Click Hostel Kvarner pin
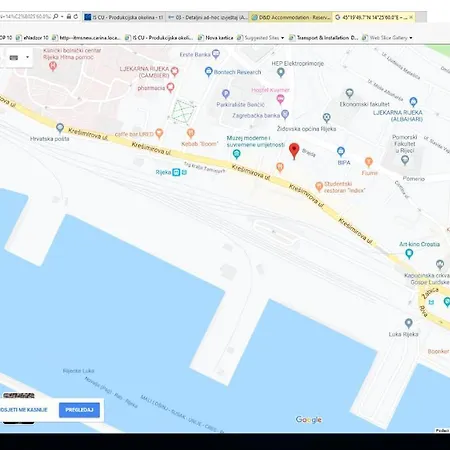Image resolution: width=450 pixels, height=450 pixels. [281, 99]
